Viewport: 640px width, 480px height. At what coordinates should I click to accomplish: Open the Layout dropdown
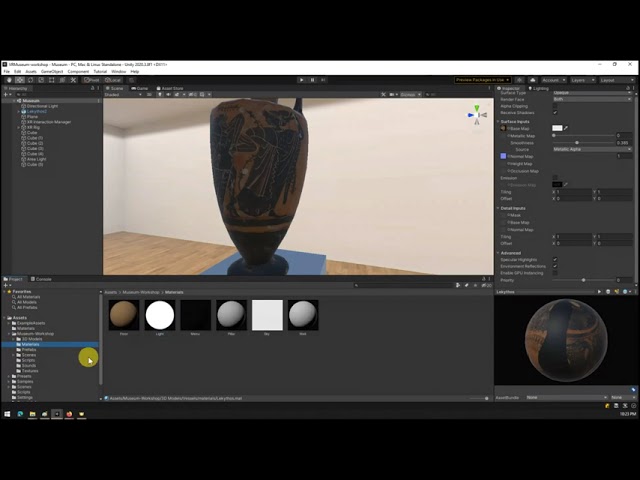tap(616, 80)
